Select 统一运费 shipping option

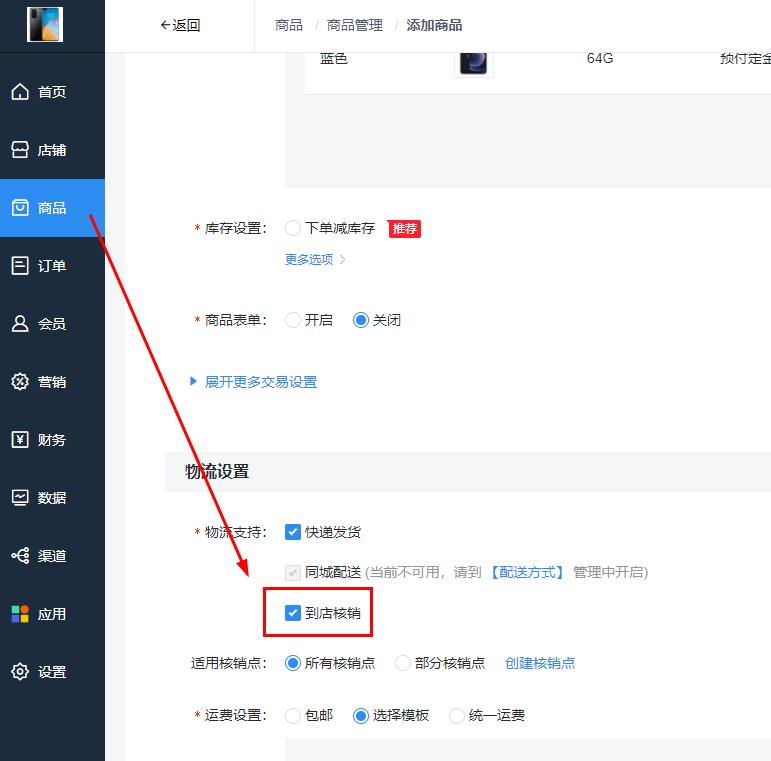click(457, 715)
